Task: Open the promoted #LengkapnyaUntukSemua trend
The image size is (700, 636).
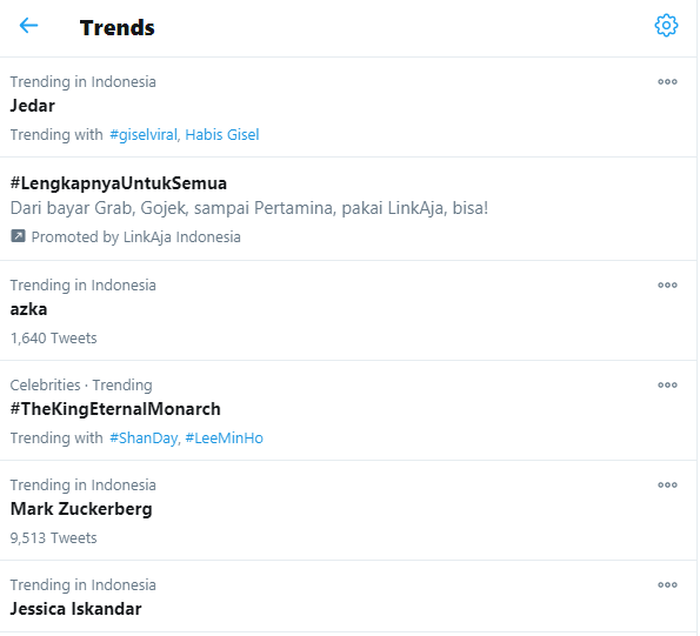Action: pyautogui.click(x=119, y=183)
